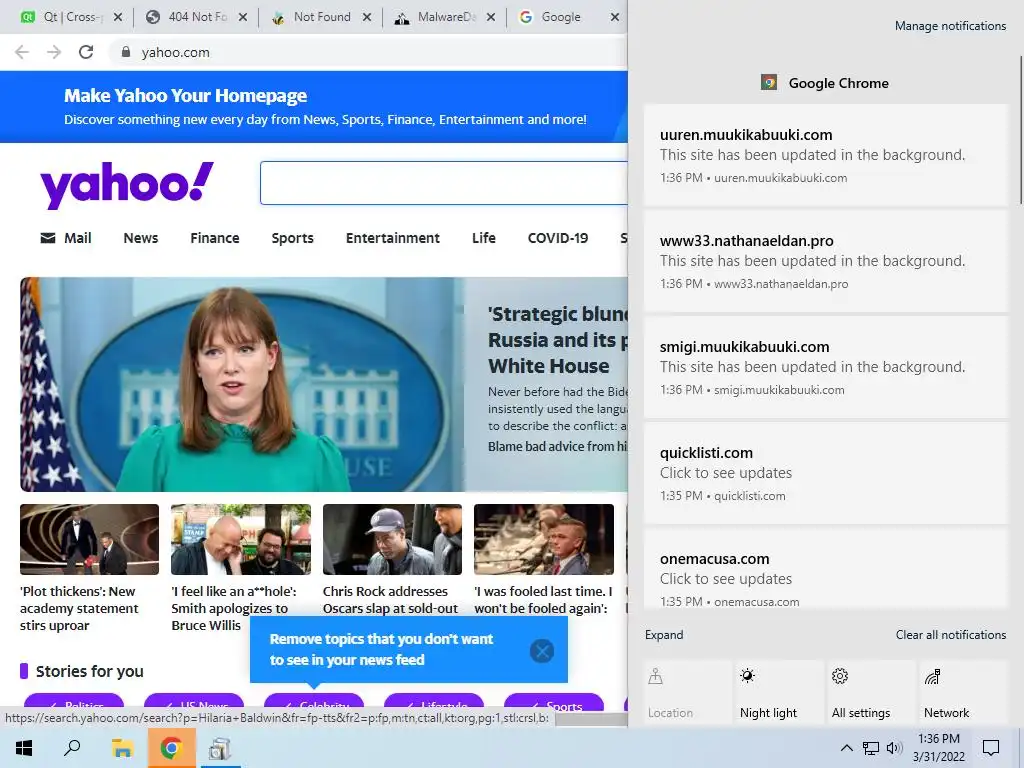The image size is (1024, 768).
Task: Open the Windows Start menu
Action: pyautogui.click(x=24, y=748)
